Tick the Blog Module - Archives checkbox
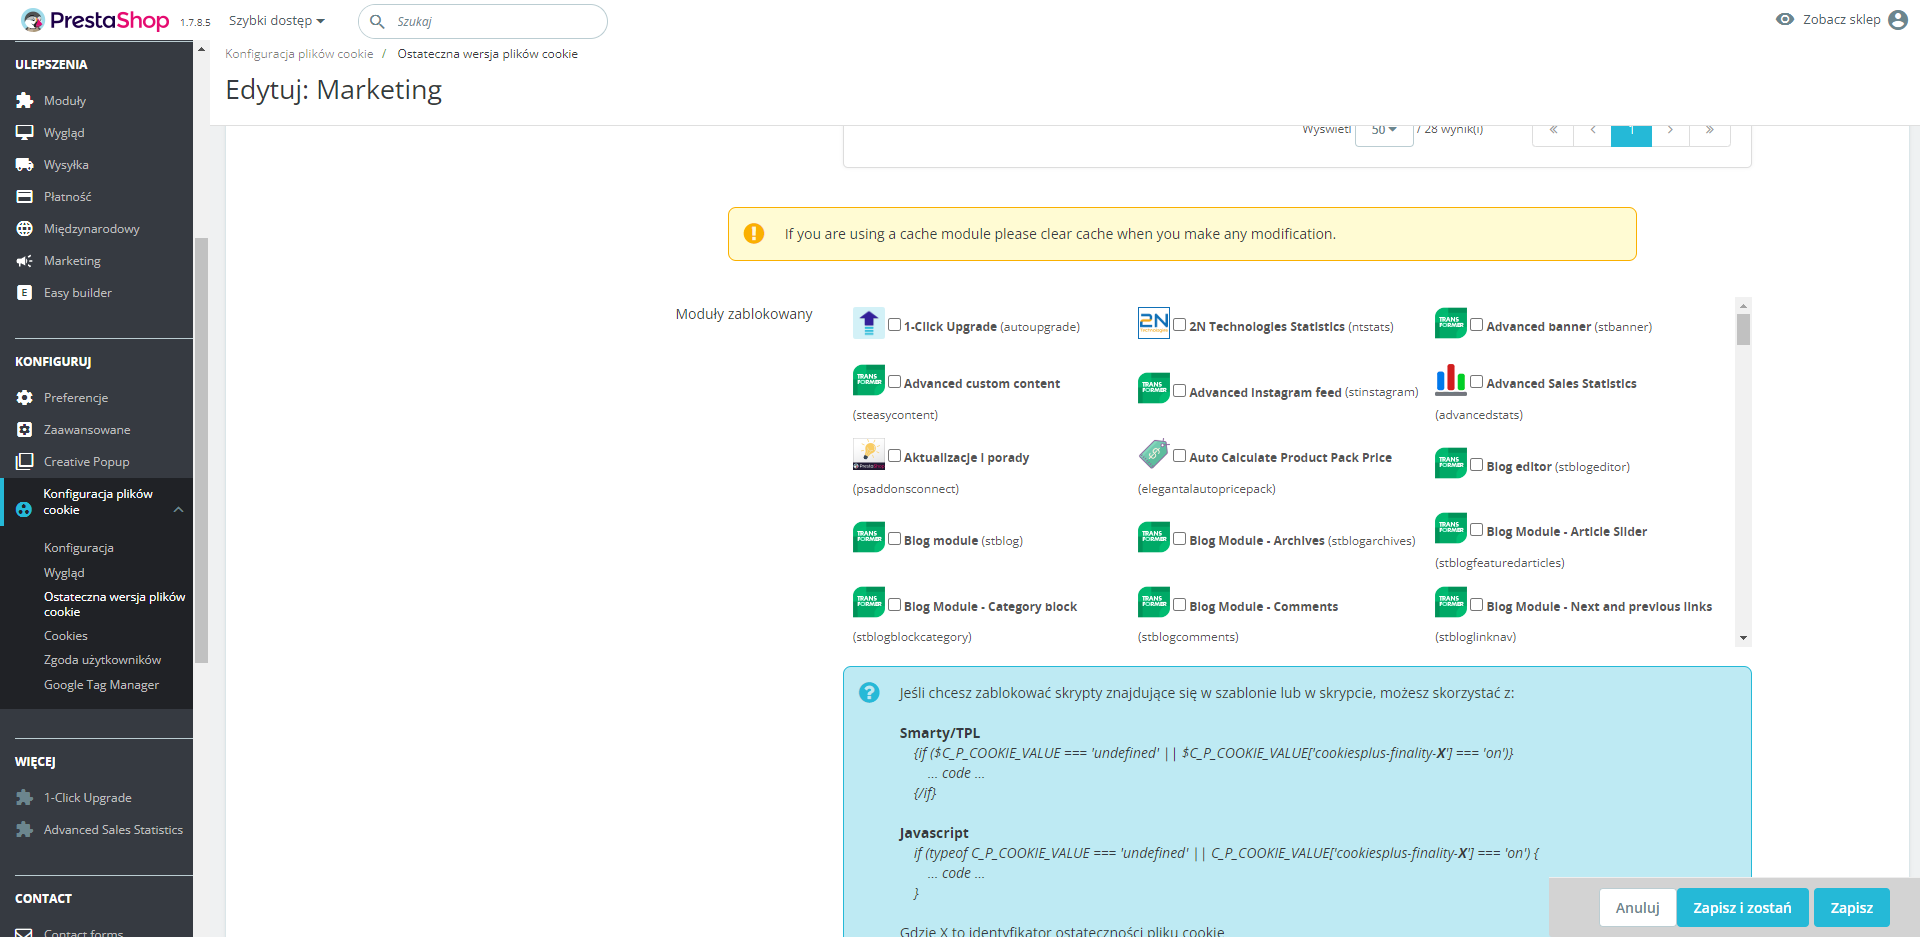Image resolution: width=1920 pixels, height=937 pixels. 1180,539
